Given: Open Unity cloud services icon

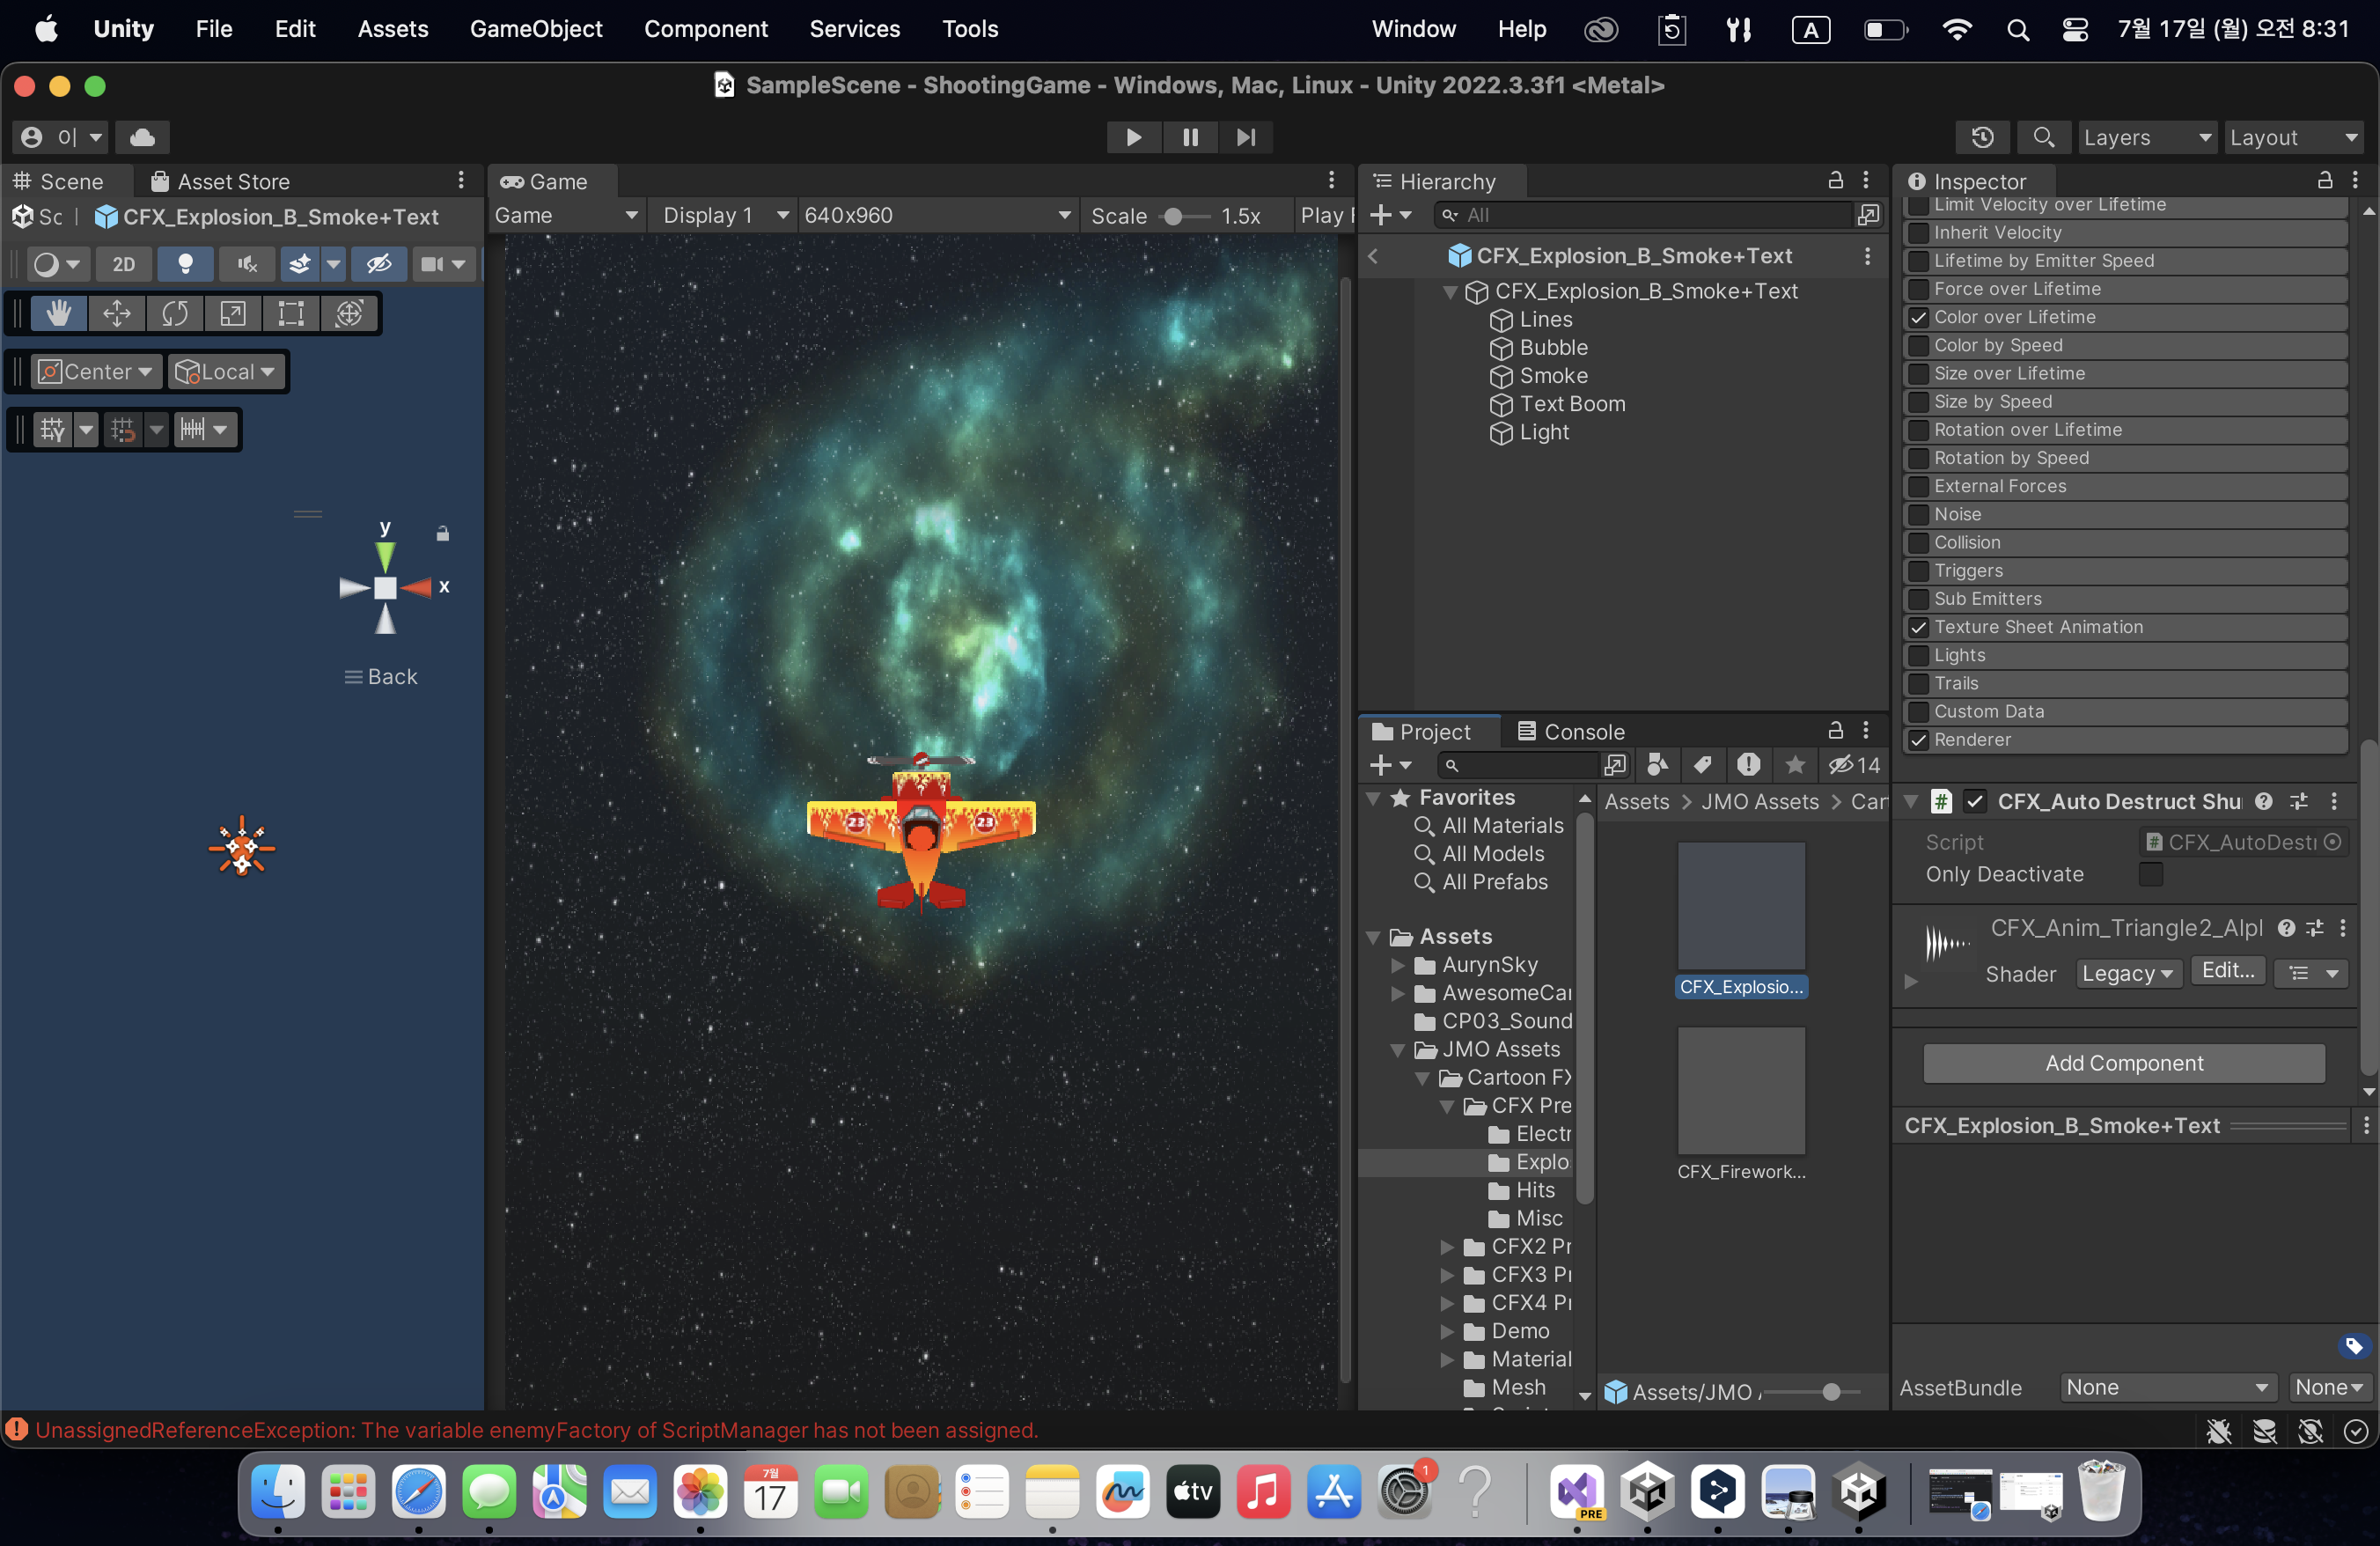Looking at the screenshot, I should pyautogui.click(x=142, y=137).
